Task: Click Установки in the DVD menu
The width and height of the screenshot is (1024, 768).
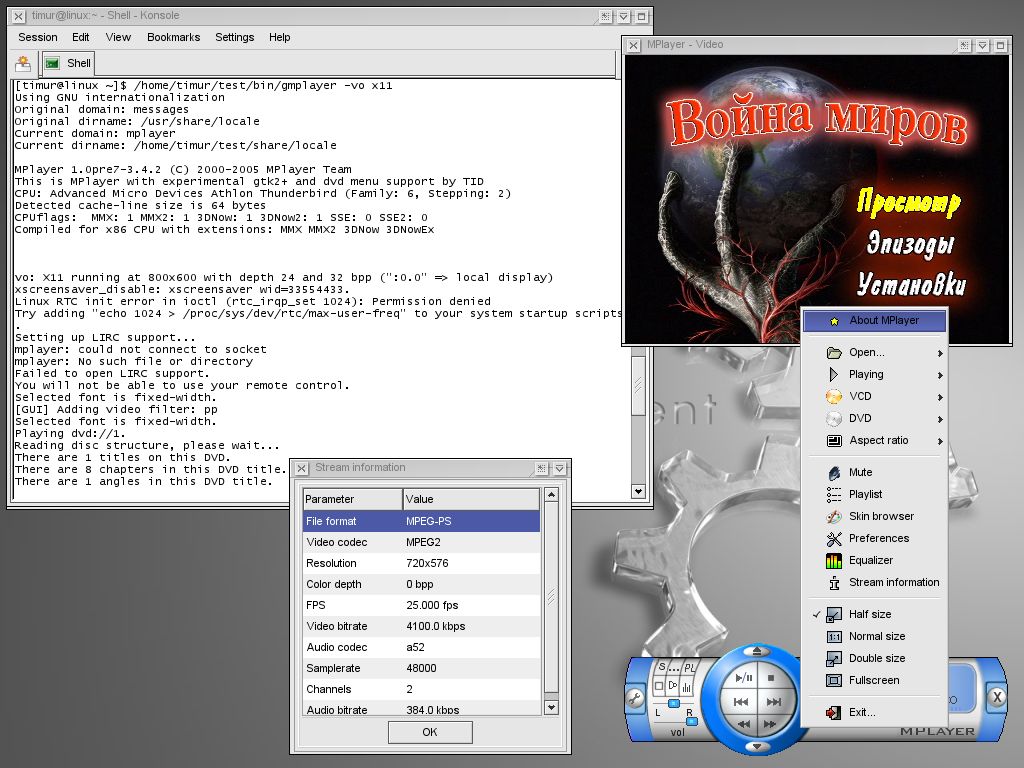Action: [x=911, y=284]
